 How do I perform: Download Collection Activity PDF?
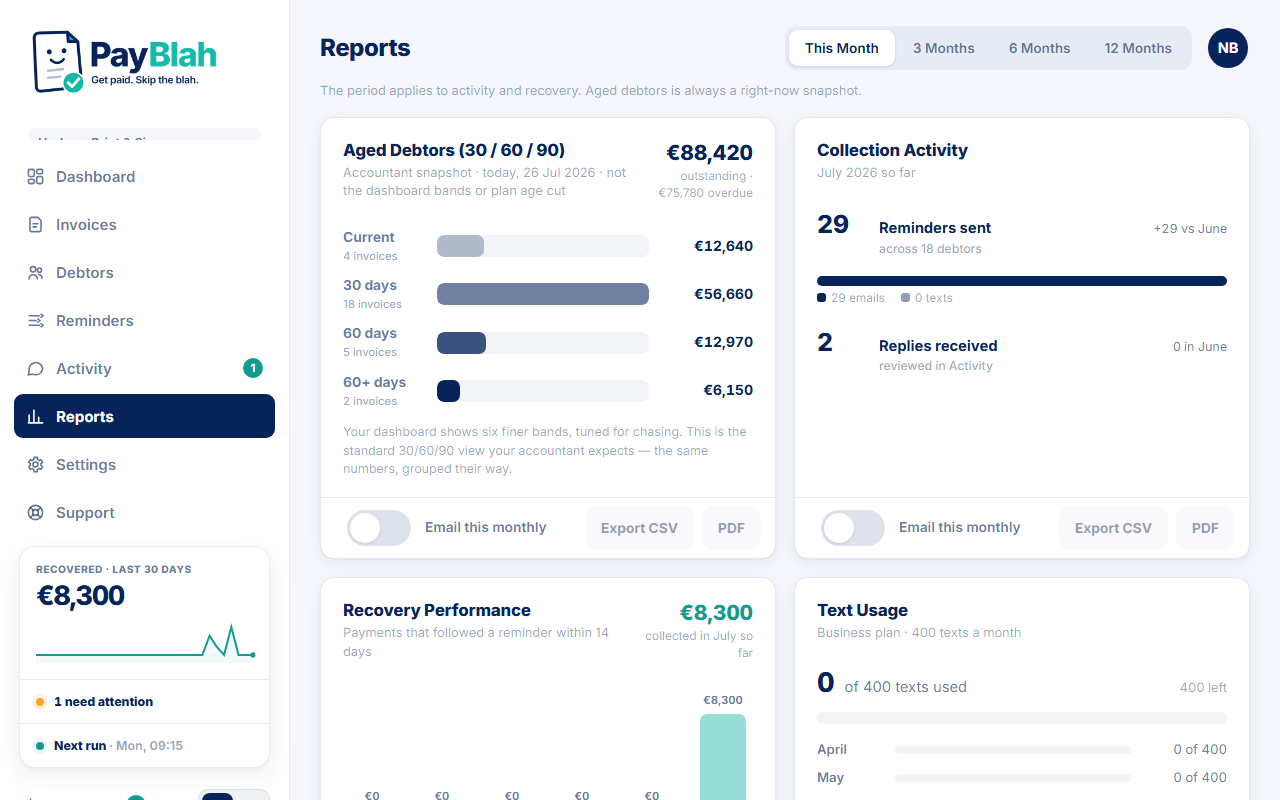[x=1205, y=528]
